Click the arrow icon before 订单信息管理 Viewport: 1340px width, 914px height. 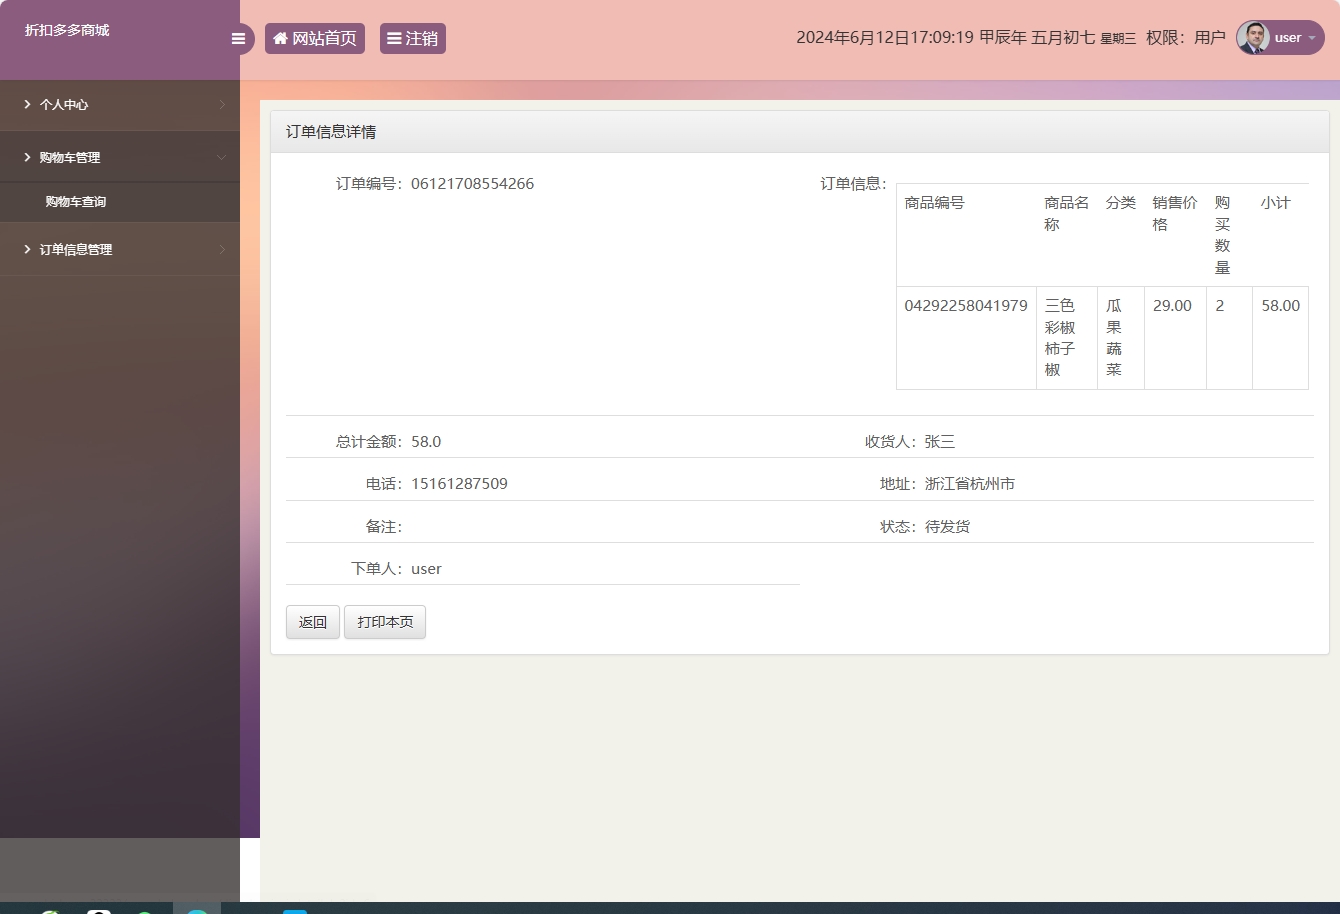click(28, 249)
